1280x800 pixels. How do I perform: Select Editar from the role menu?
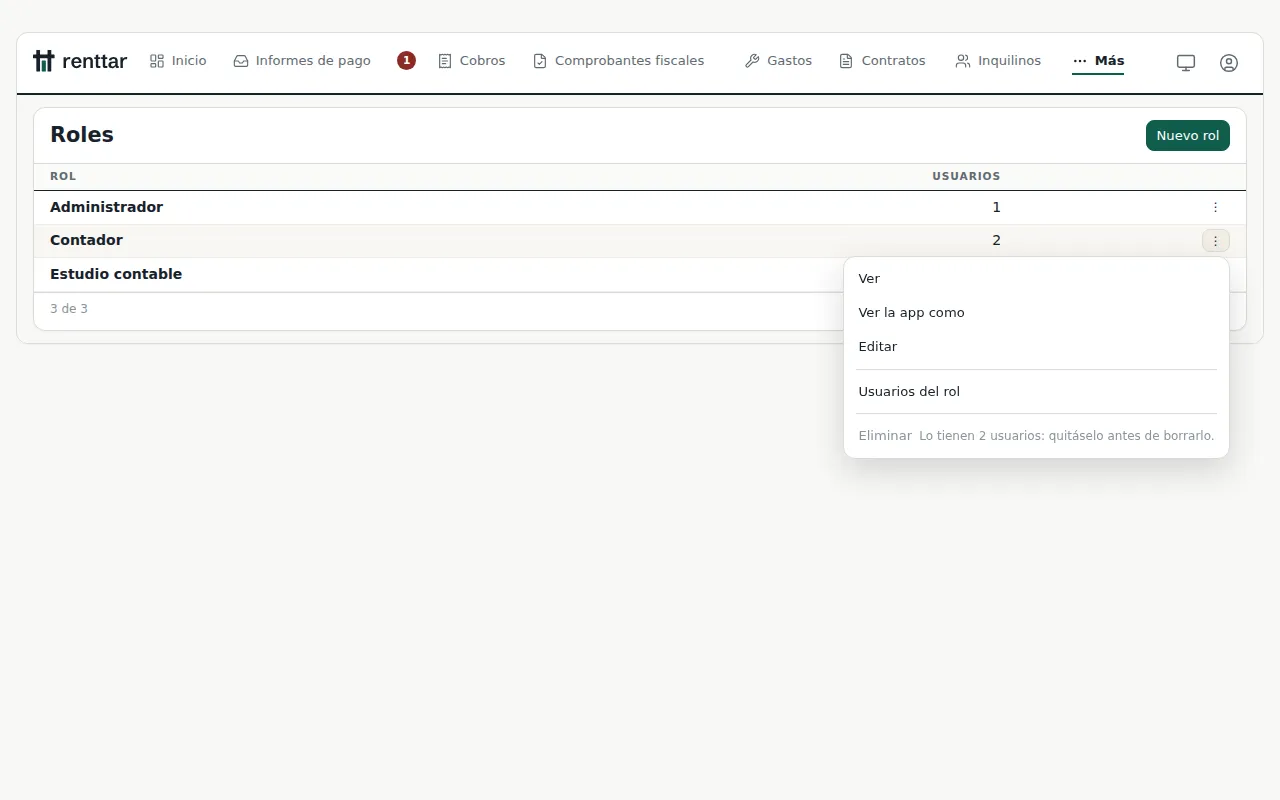tap(1036, 347)
